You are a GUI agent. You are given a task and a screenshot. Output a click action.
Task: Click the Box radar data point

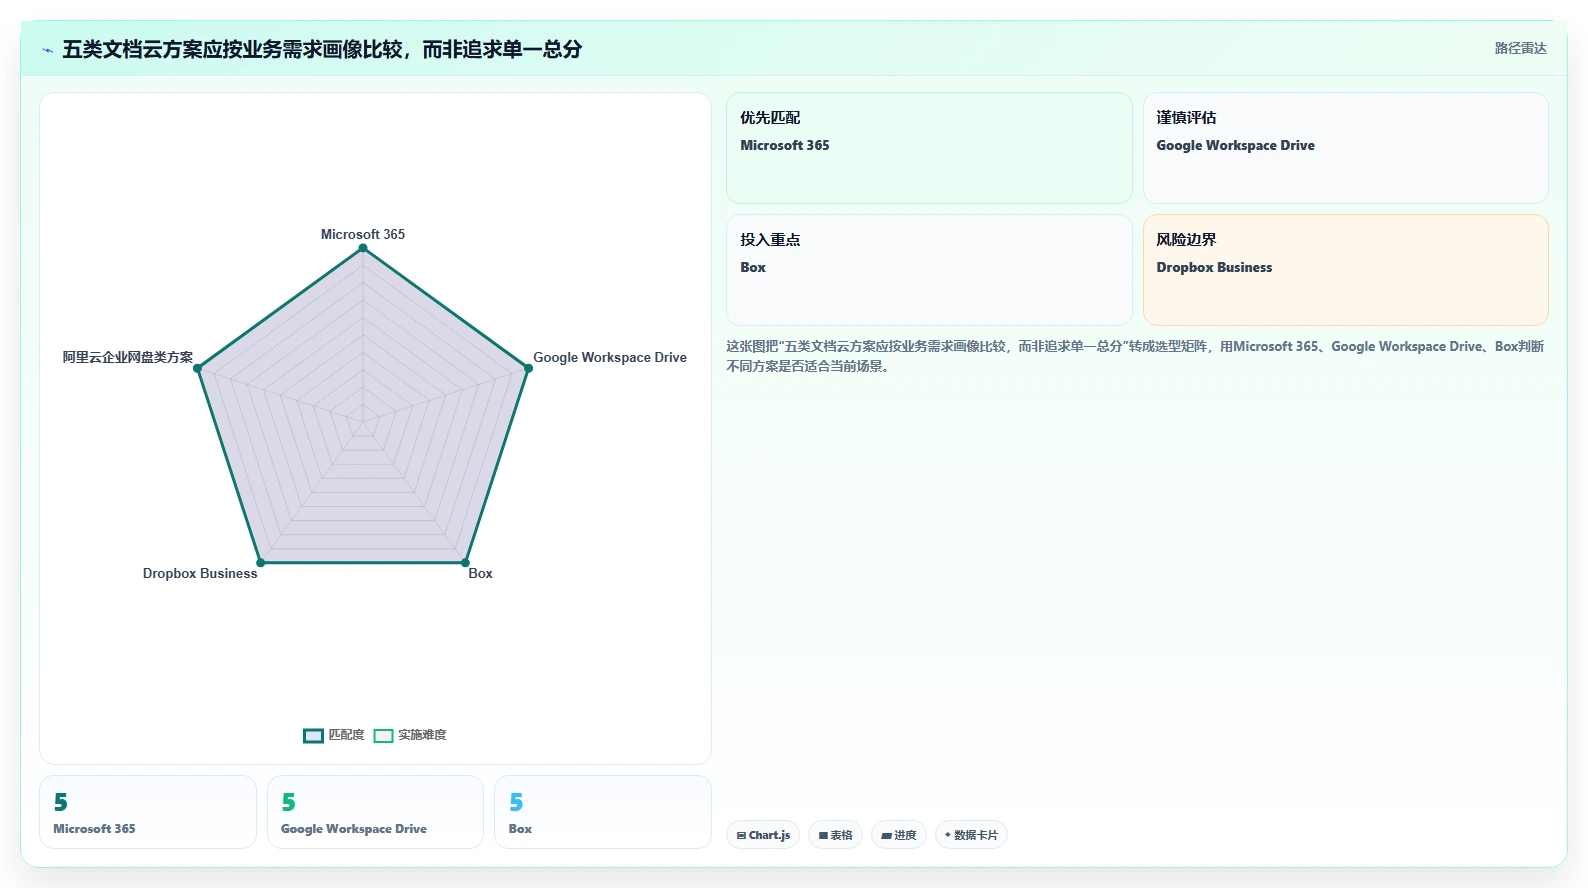pyautogui.click(x=465, y=562)
